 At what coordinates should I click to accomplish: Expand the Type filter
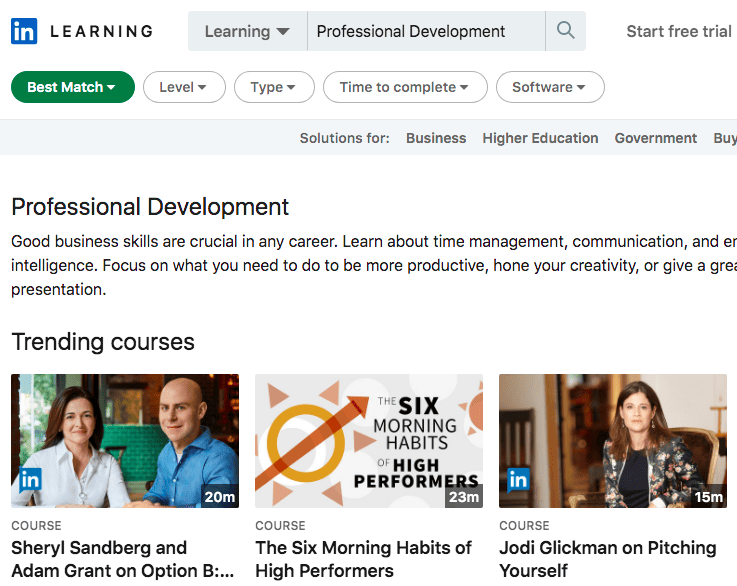click(x=274, y=87)
